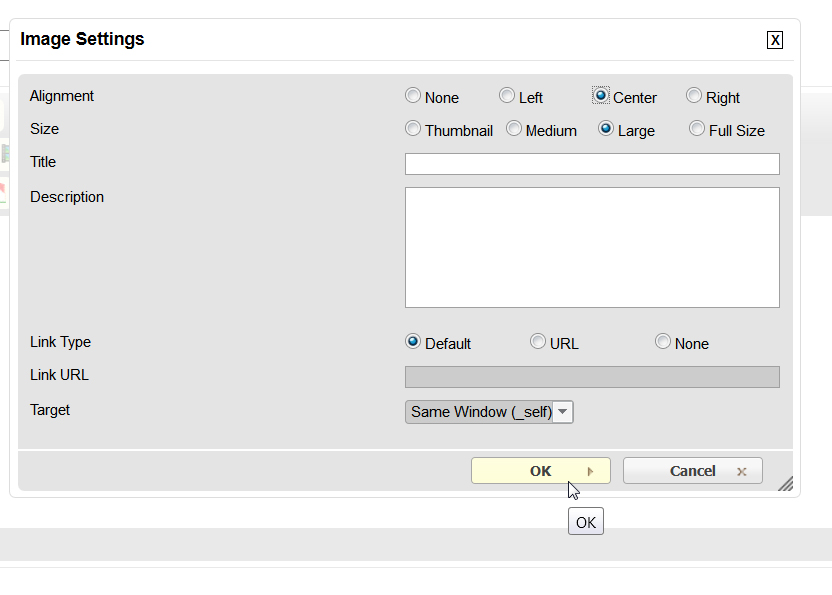Viewport: 832px width, 595px height.
Task: Select Thumbnail image size
Action: click(413, 129)
